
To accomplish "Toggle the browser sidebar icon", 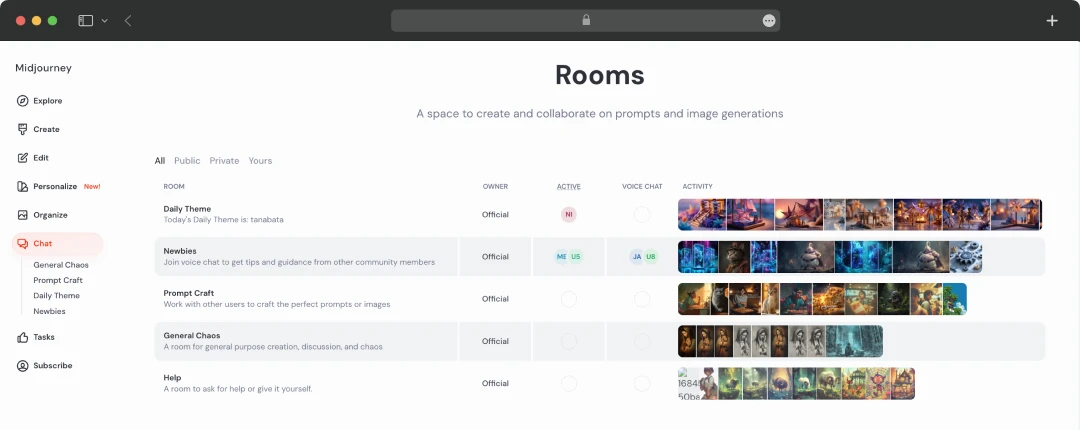I will 85,21.
